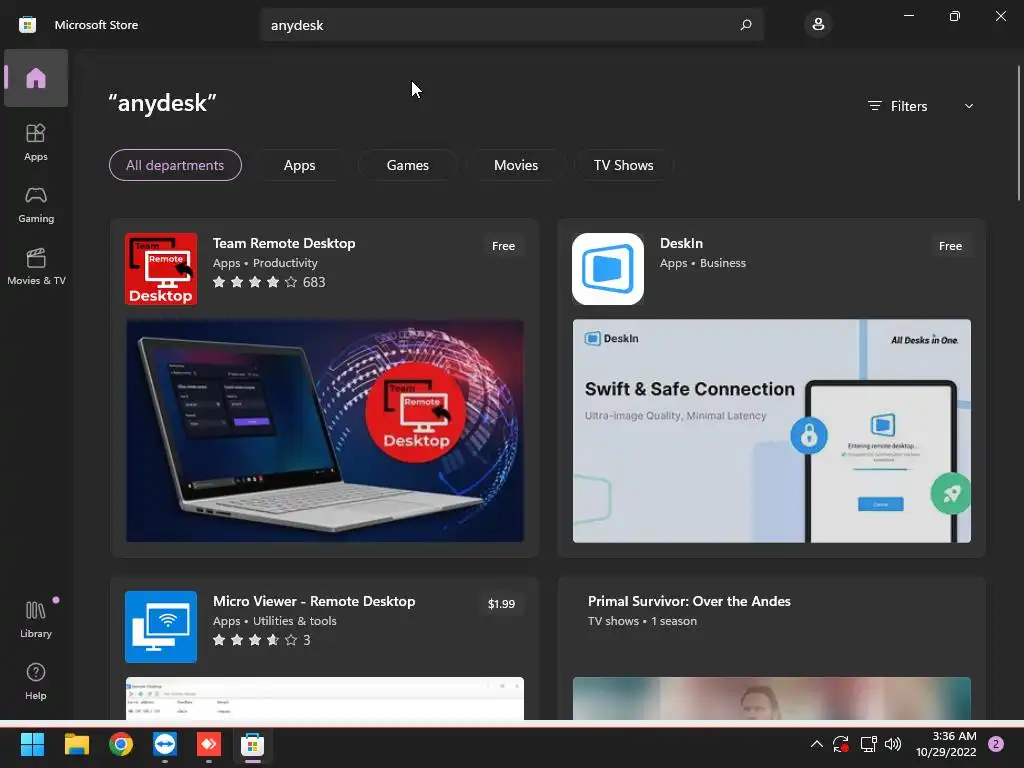Click Team Remote Desktop laptop screenshot
The width and height of the screenshot is (1024, 768).
325,430
